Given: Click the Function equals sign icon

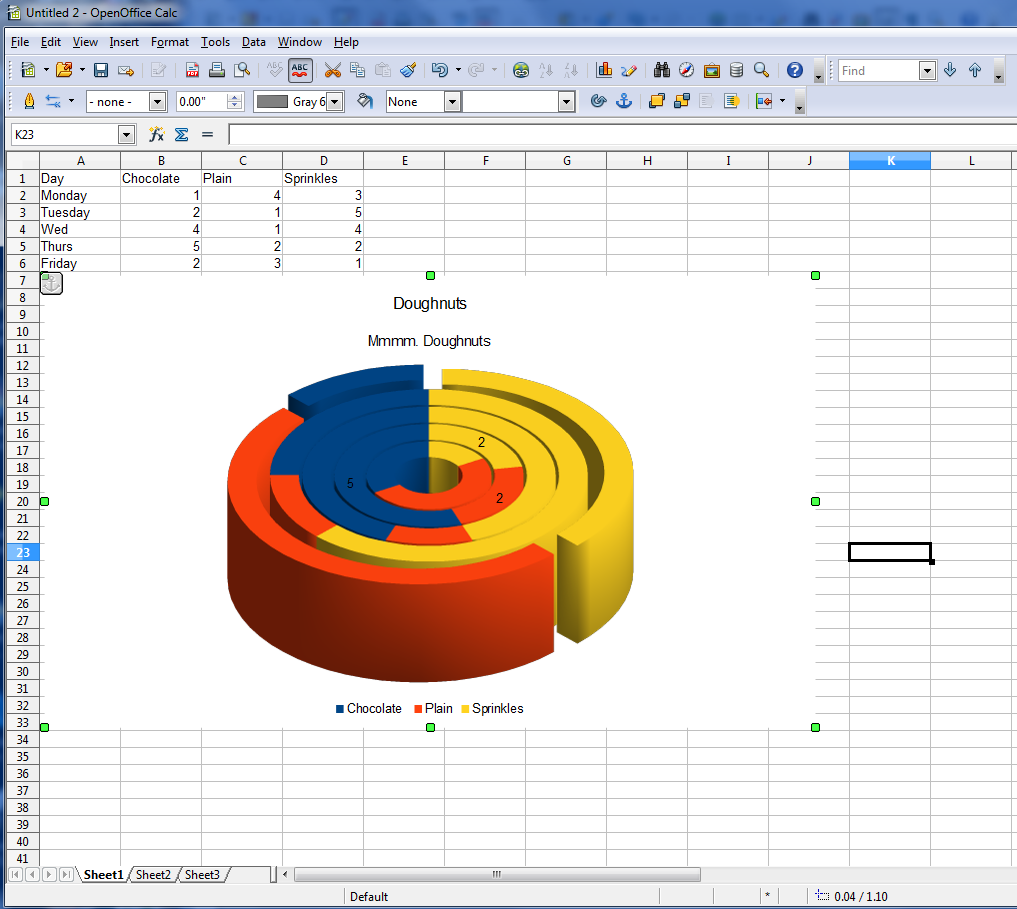Looking at the screenshot, I should [208, 134].
